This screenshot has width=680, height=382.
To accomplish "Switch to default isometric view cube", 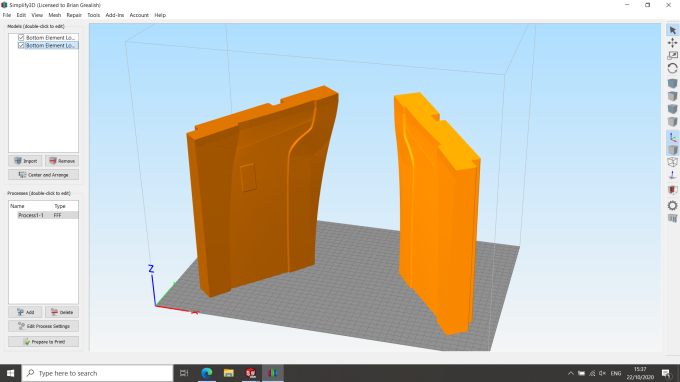I will pos(672,83).
